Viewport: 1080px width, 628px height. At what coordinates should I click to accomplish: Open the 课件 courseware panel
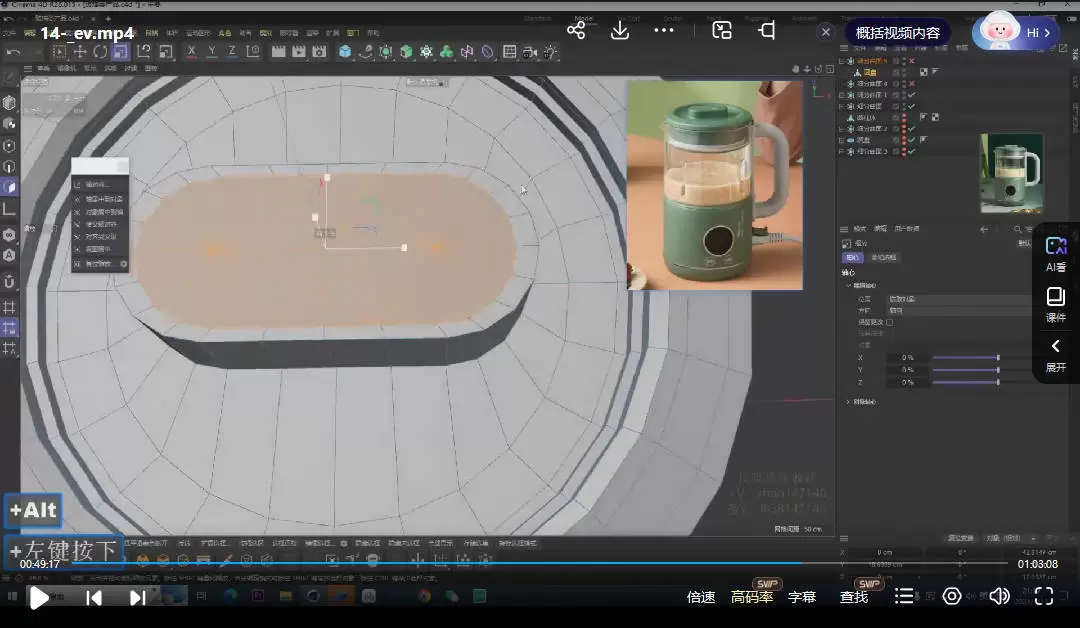1056,305
